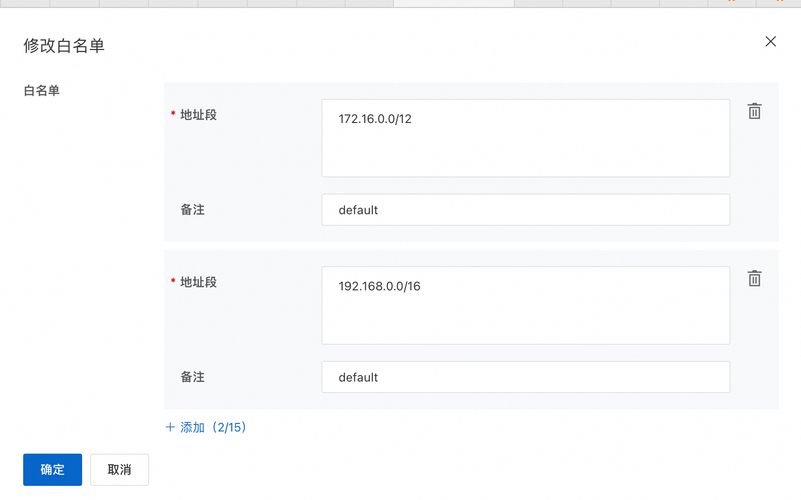Delete the 192.168.0.0/16 whitelist entry
Screen dimensions: 801x500
tap(755, 278)
